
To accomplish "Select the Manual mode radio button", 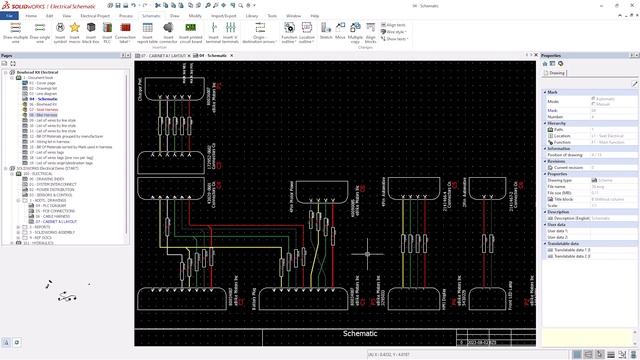I will (593, 104).
